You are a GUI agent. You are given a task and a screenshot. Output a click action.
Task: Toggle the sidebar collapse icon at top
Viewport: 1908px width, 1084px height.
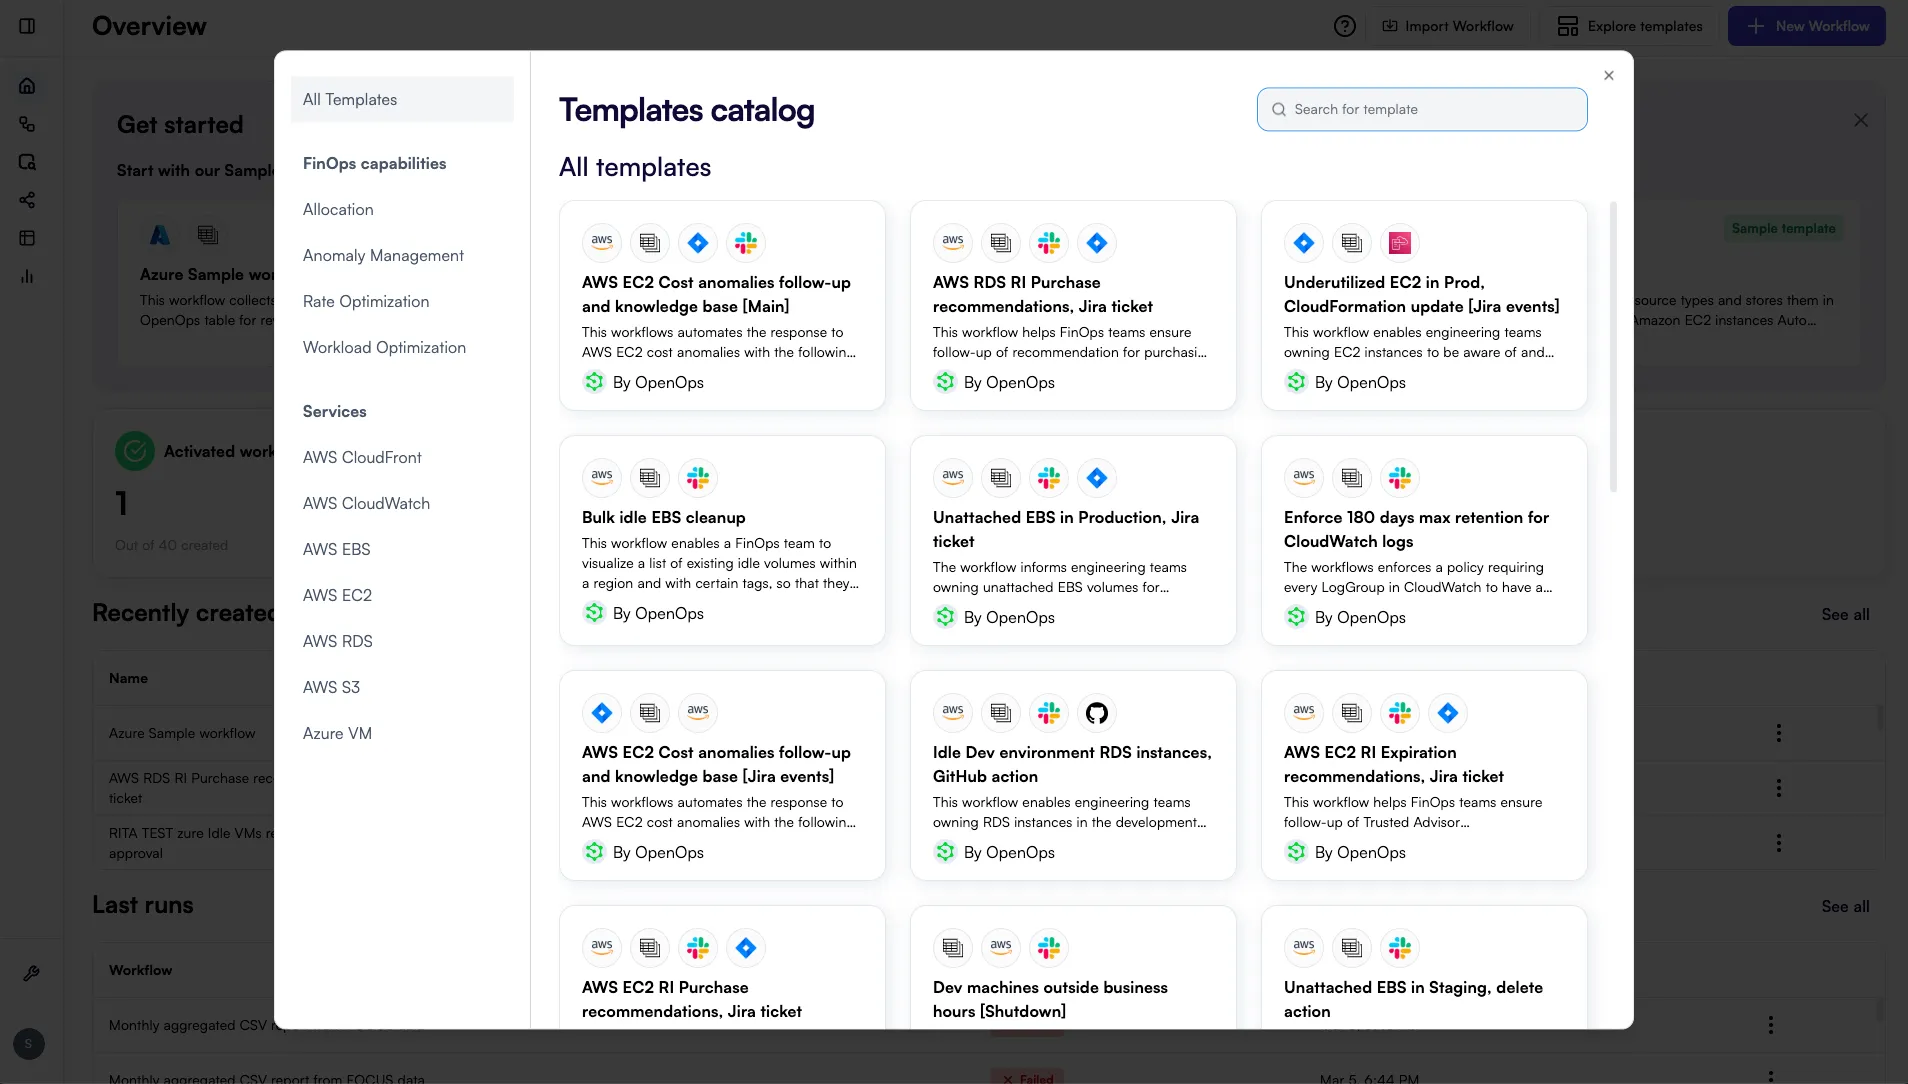pos(27,26)
